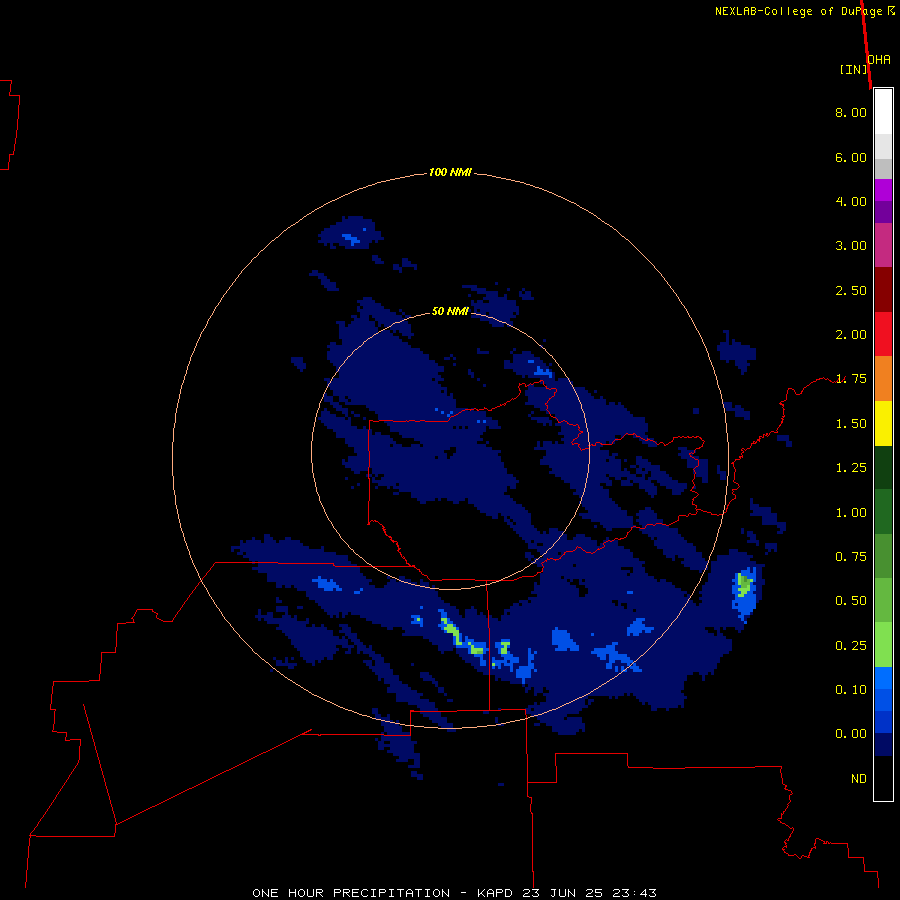The image size is (900, 900).
Task: Select the light blue swatch between 0.25 and 0.10
Action: click(883, 678)
